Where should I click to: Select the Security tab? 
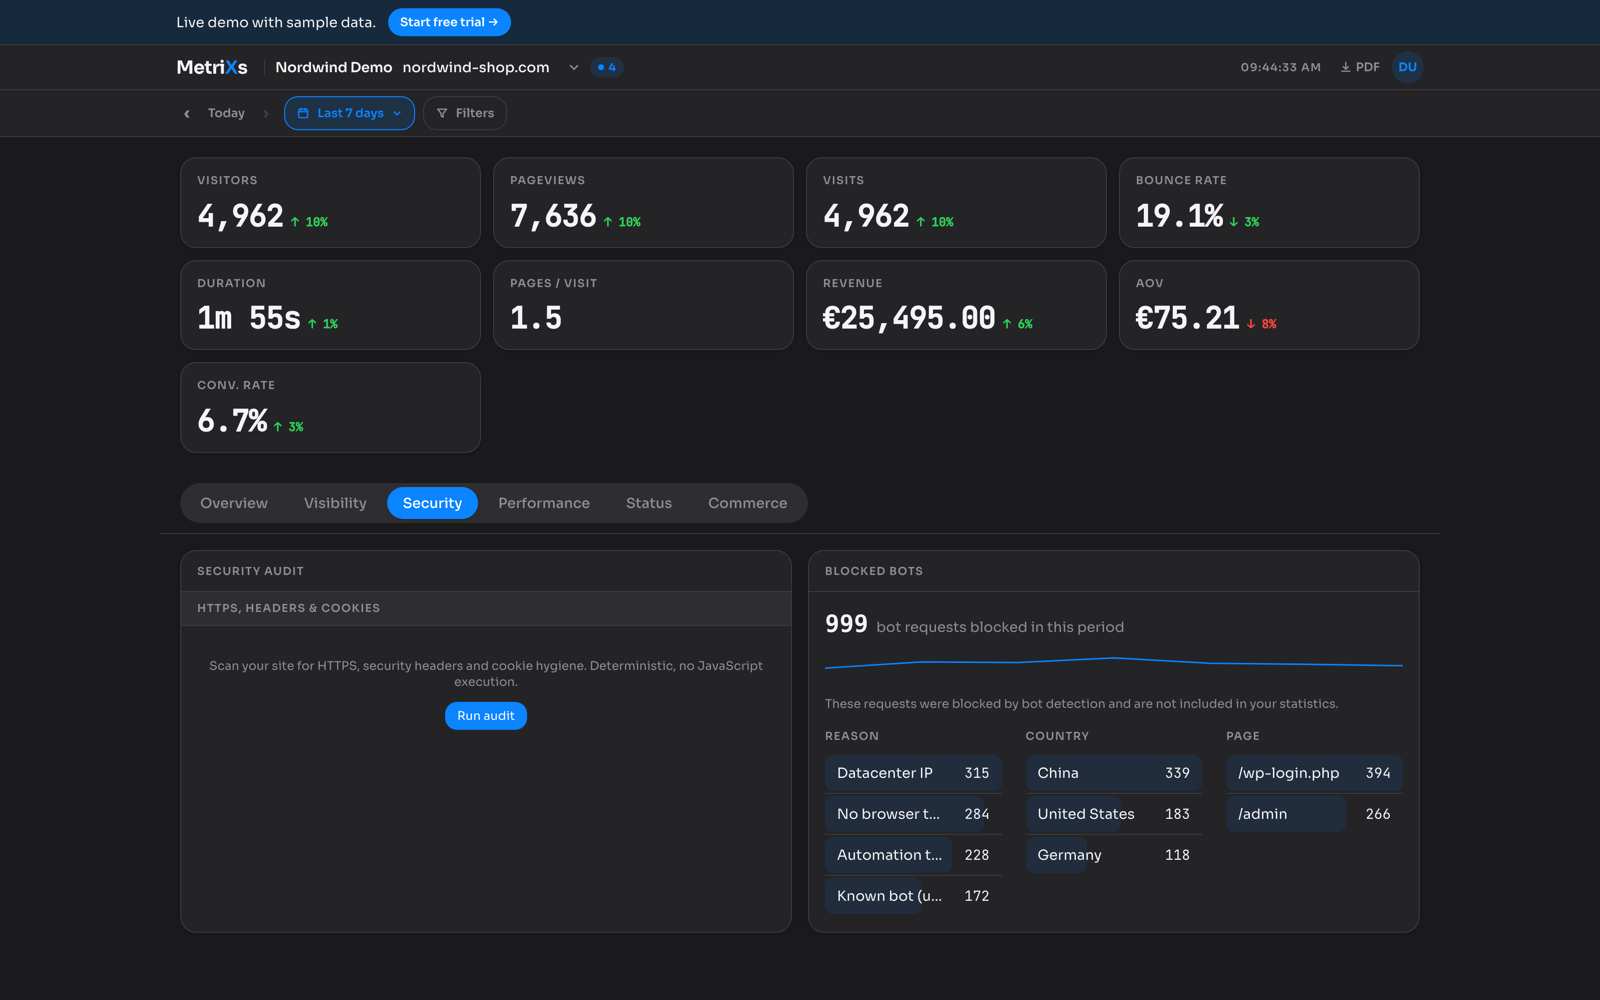432,503
